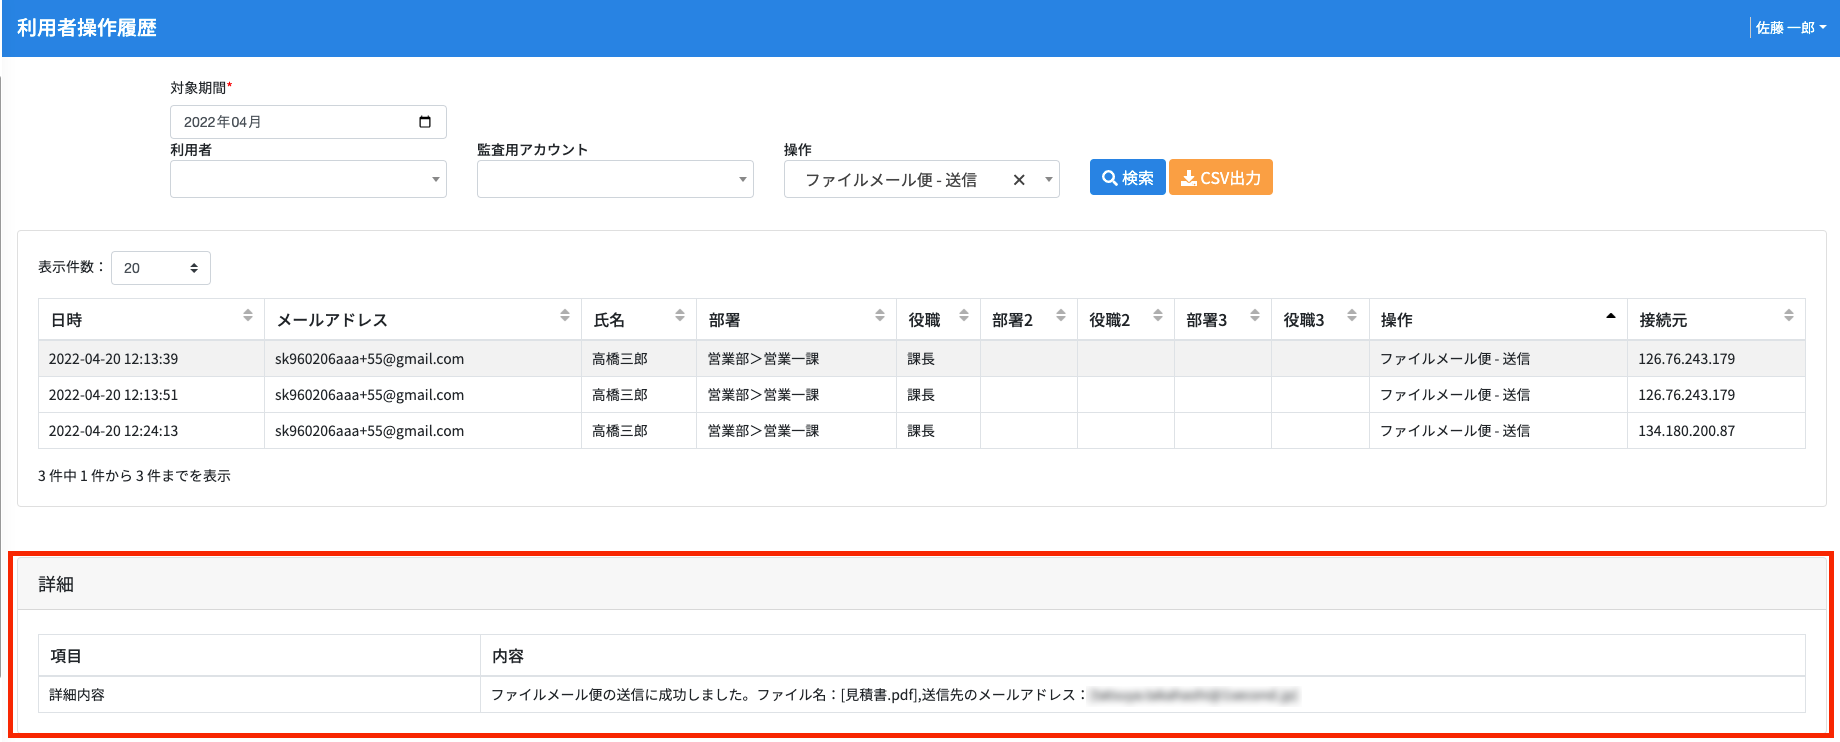The height and width of the screenshot is (742, 1840).
Task: Open the 利用者 dropdown
Action: [308, 180]
